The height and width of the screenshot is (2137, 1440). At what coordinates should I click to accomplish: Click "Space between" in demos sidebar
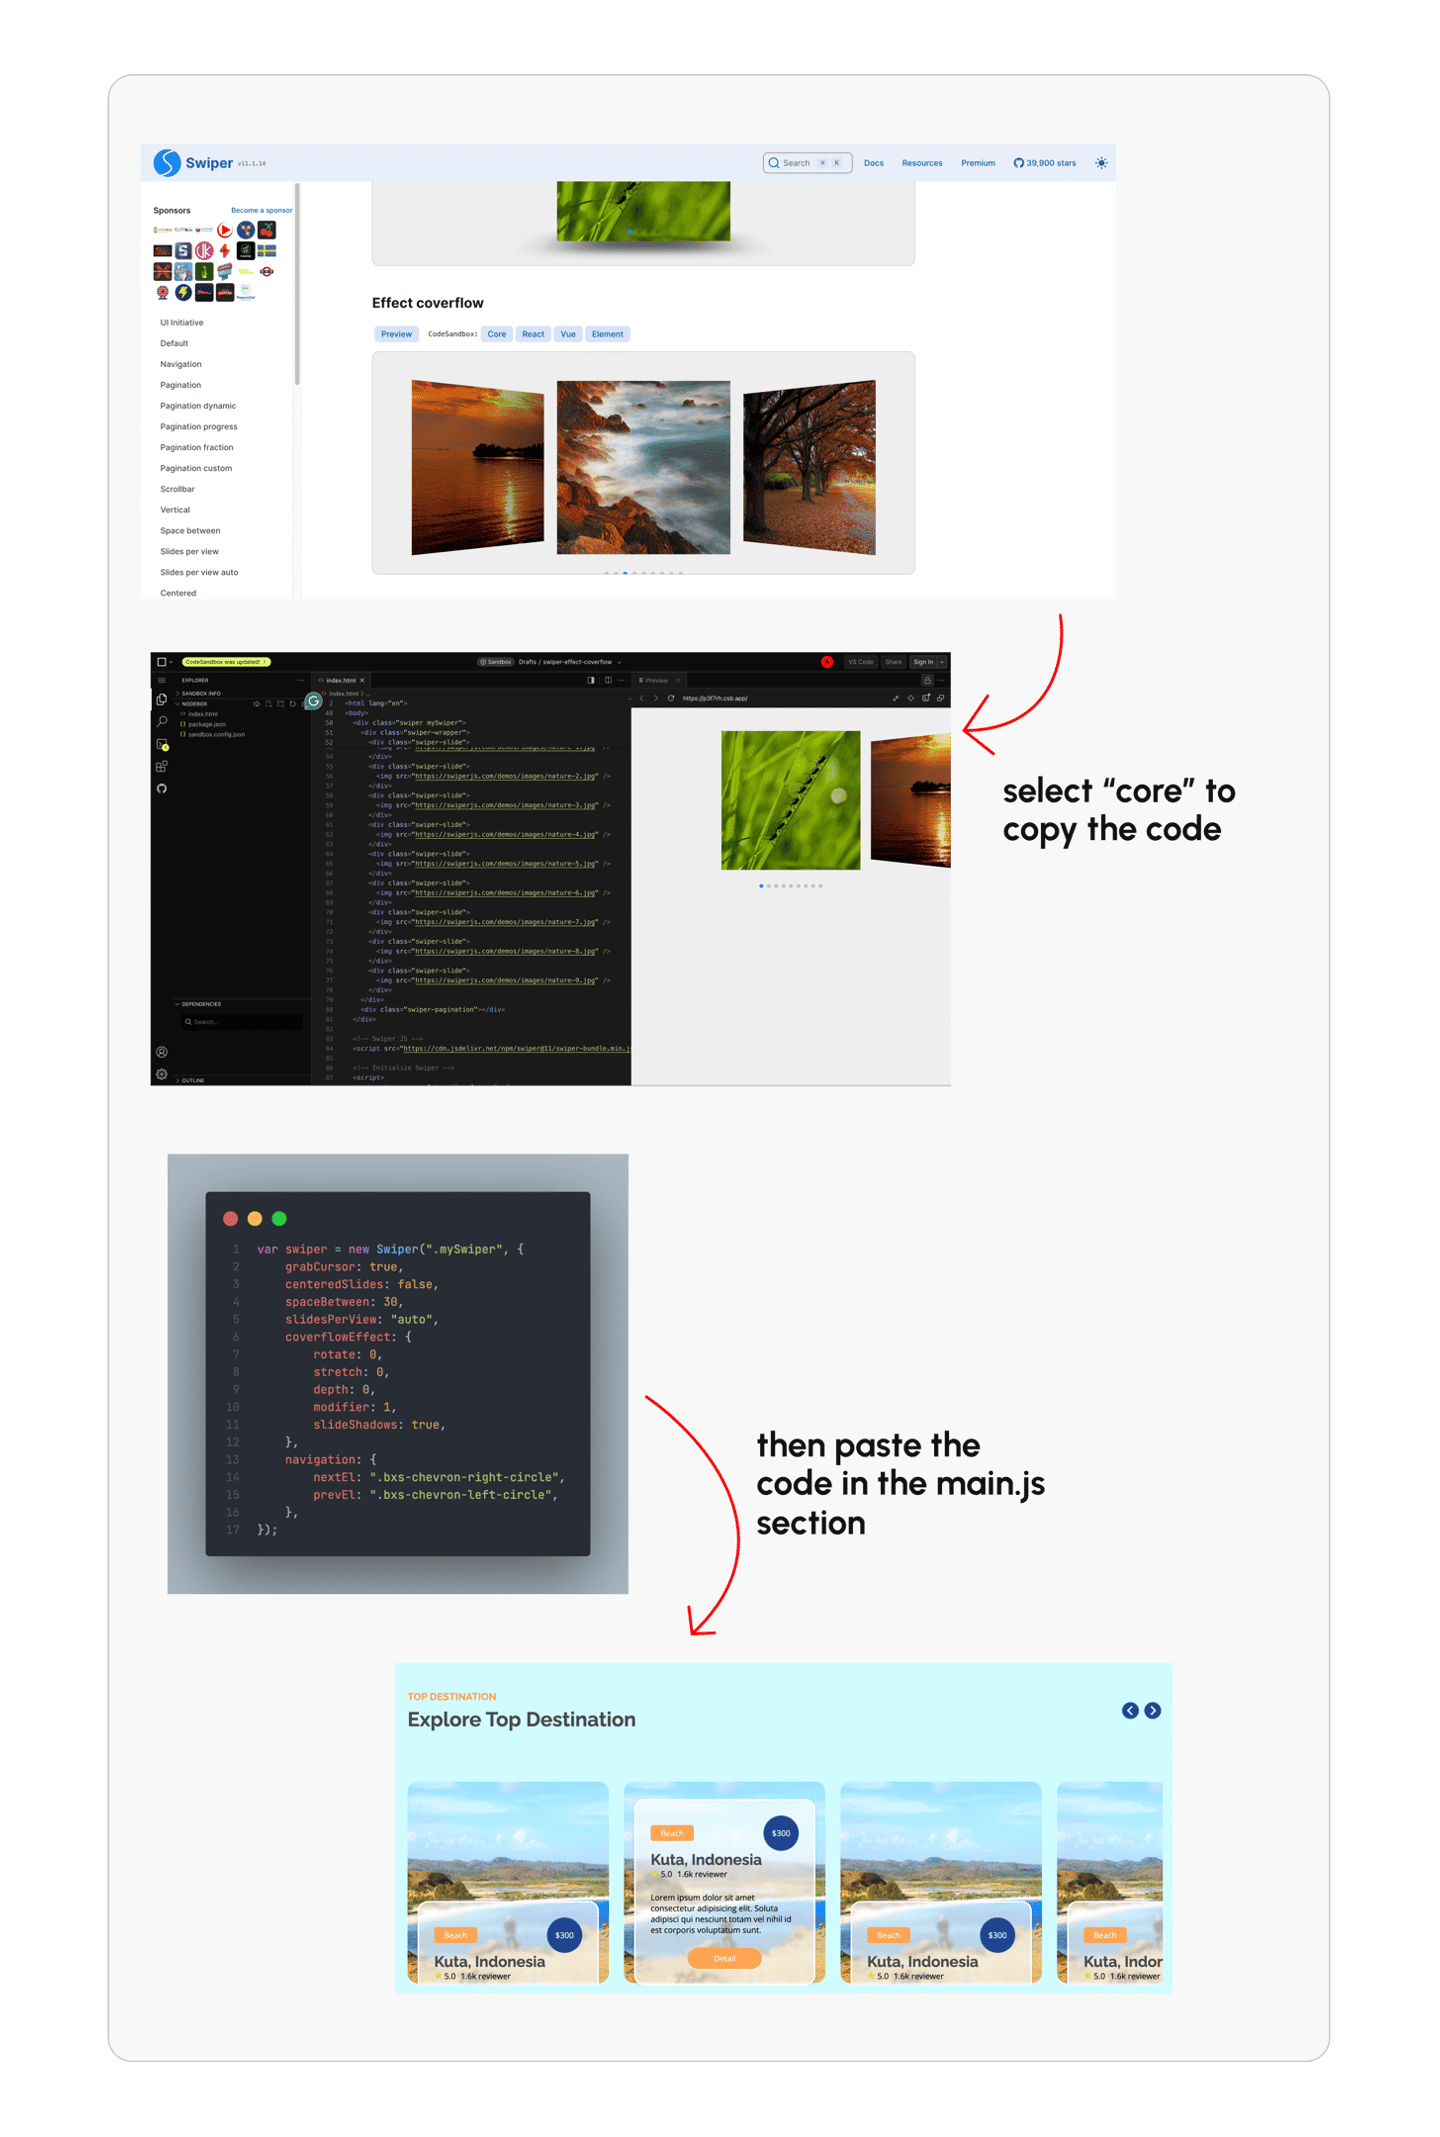[x=190, y=531]
